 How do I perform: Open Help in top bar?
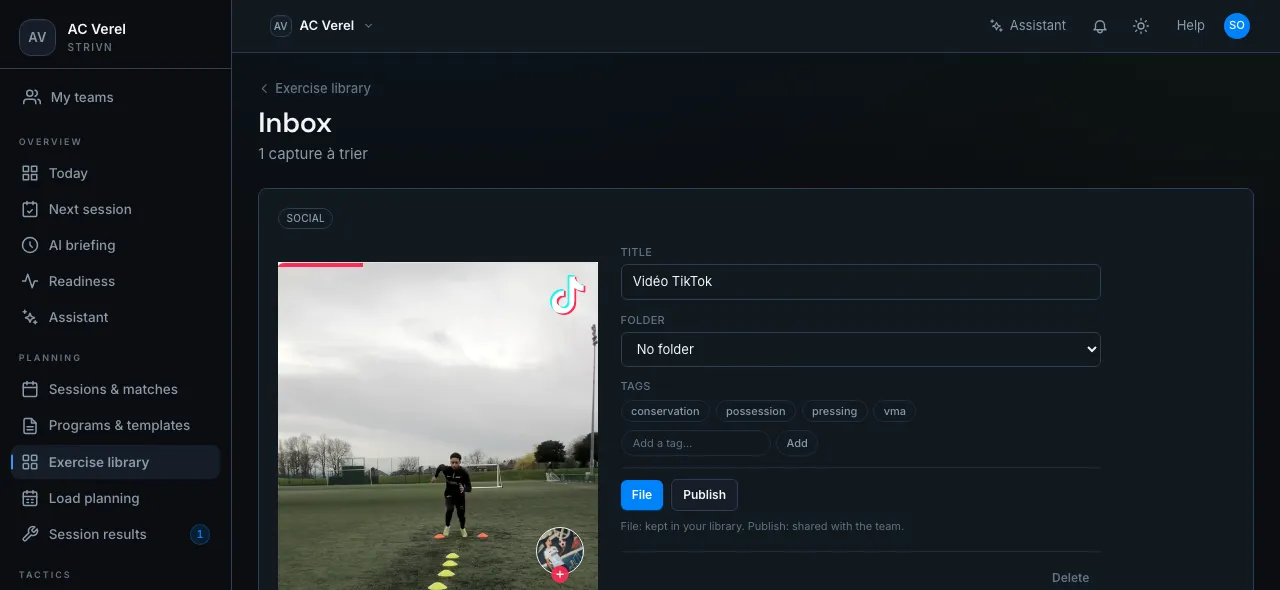(x=1190, y=26)
